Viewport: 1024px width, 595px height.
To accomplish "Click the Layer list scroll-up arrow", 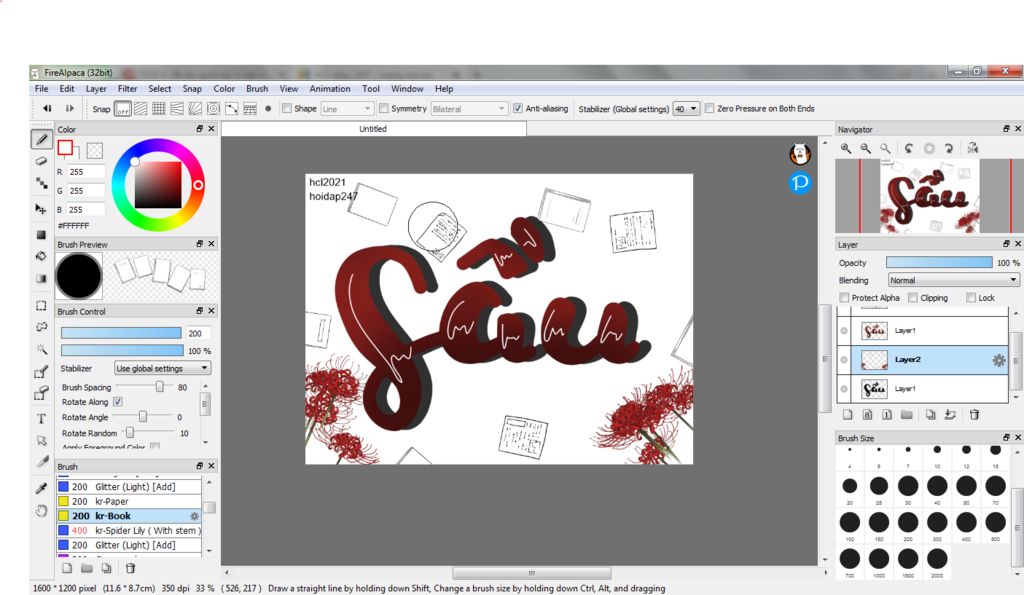I will 1016,314.
